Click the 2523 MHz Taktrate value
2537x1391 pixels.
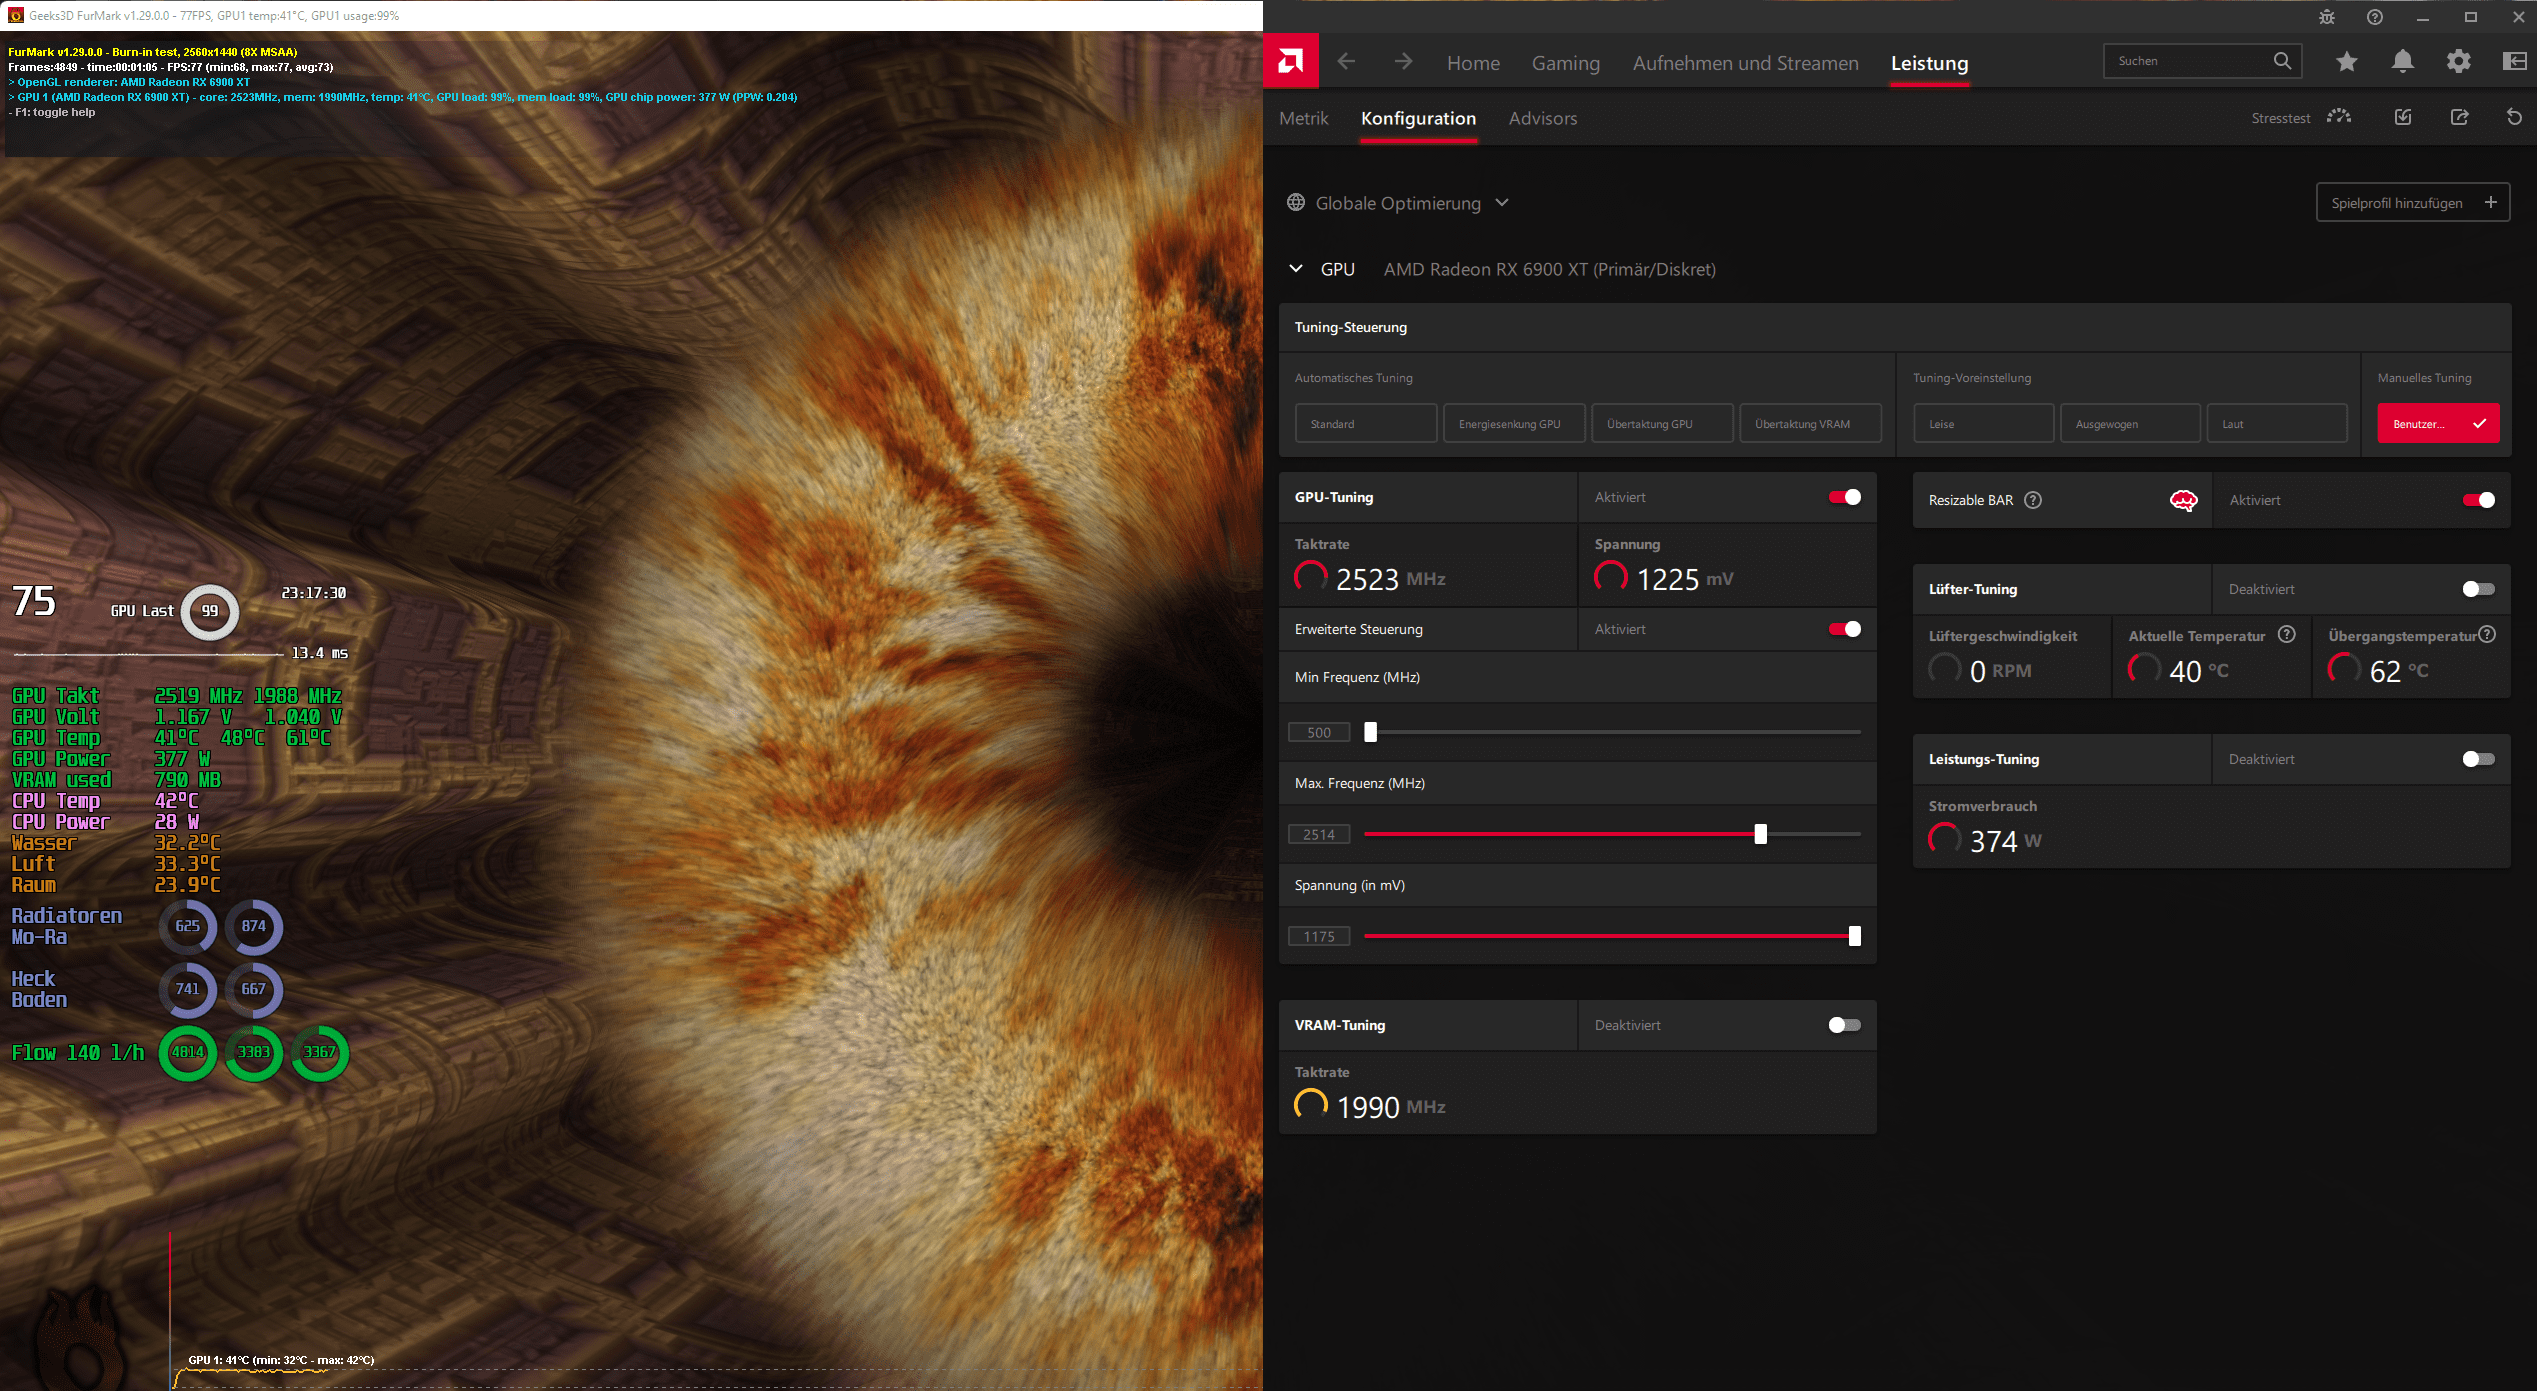[1390, 579]
